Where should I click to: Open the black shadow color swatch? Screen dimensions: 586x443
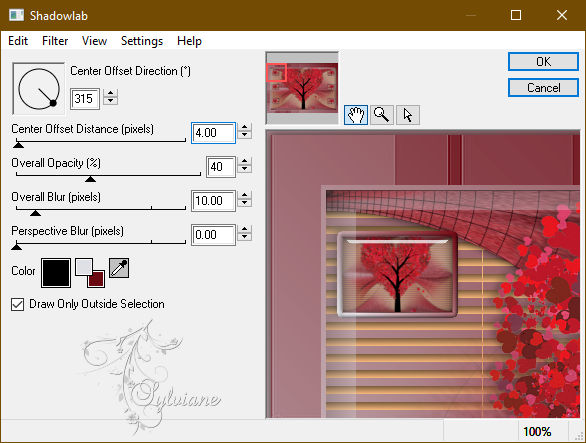[56, 273]
